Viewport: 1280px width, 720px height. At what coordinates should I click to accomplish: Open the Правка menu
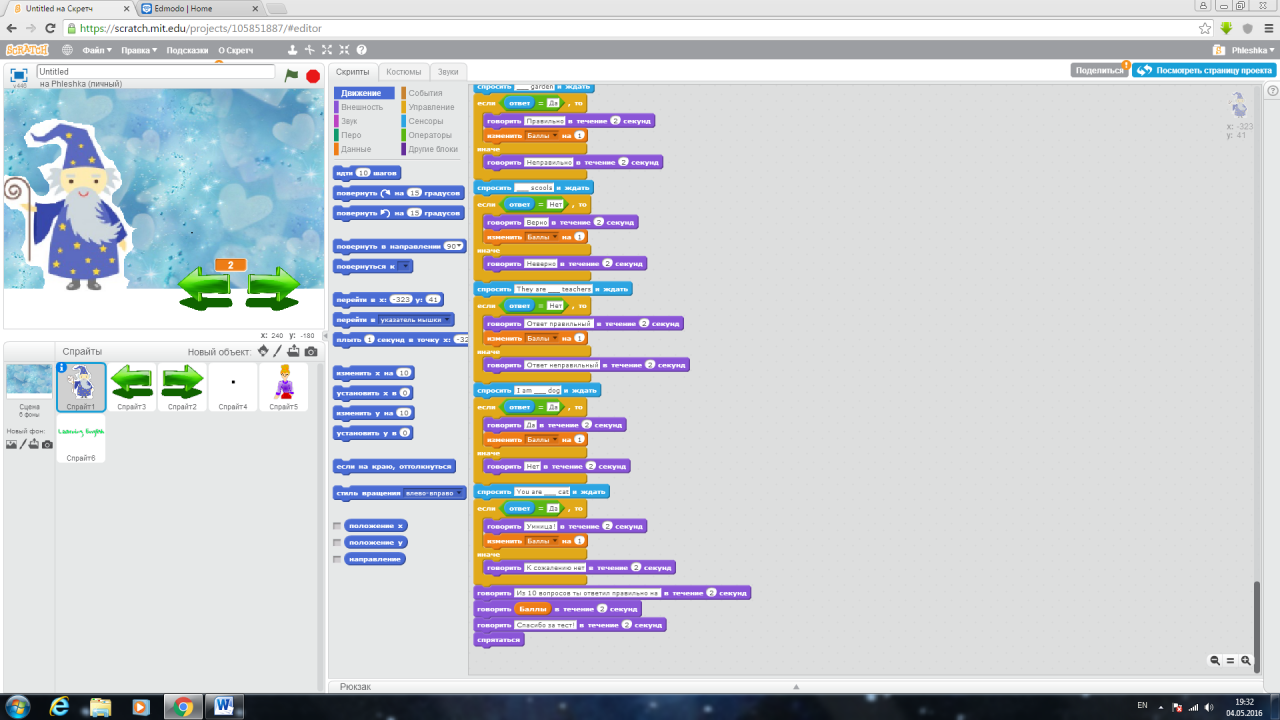click(x=139, y=50)
